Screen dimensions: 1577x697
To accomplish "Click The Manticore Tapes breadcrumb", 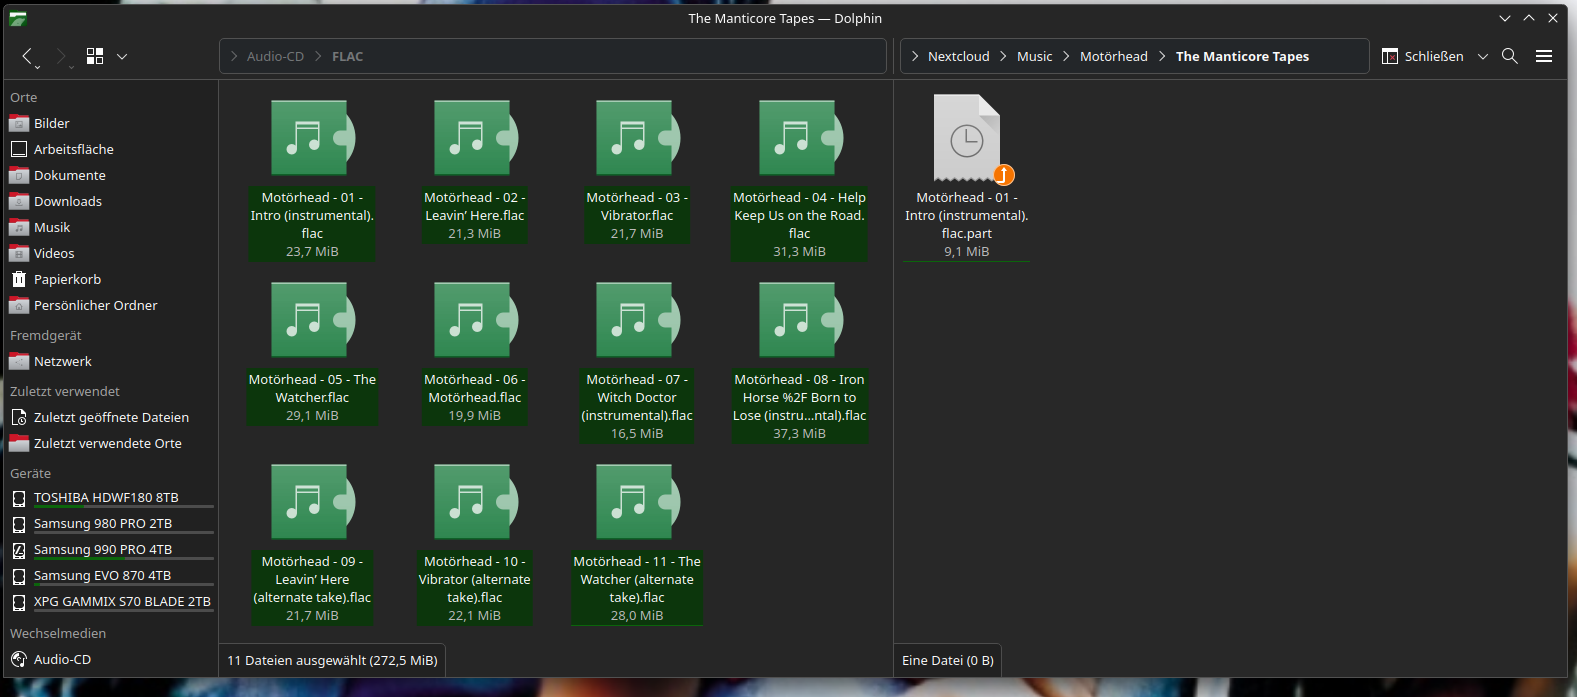I will click(1242, 56).
